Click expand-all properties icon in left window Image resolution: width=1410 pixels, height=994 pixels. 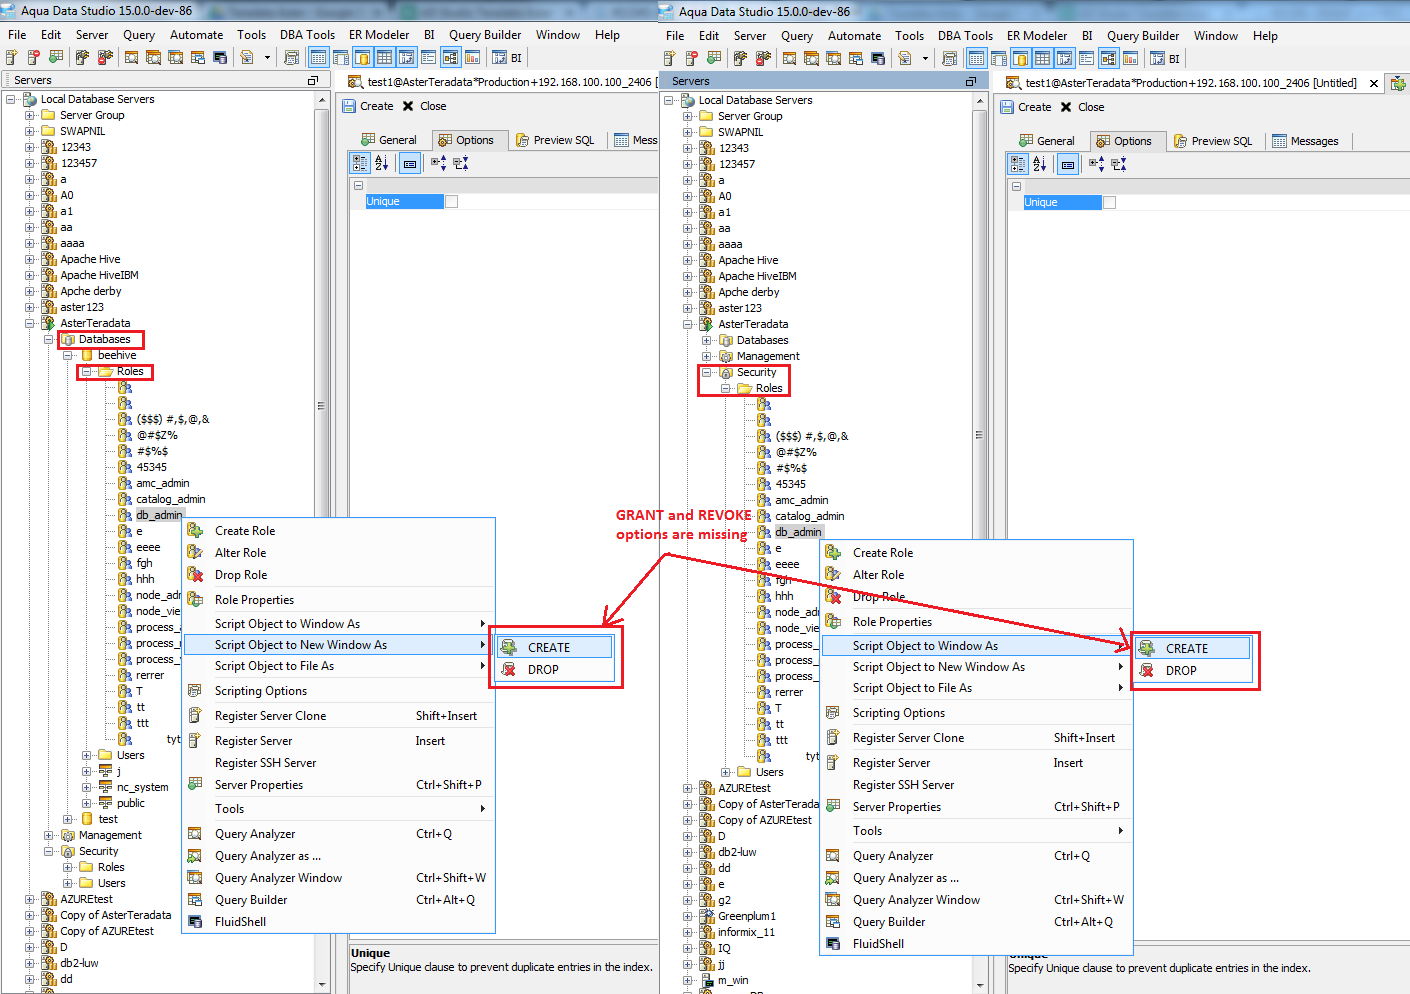(439, 163)
